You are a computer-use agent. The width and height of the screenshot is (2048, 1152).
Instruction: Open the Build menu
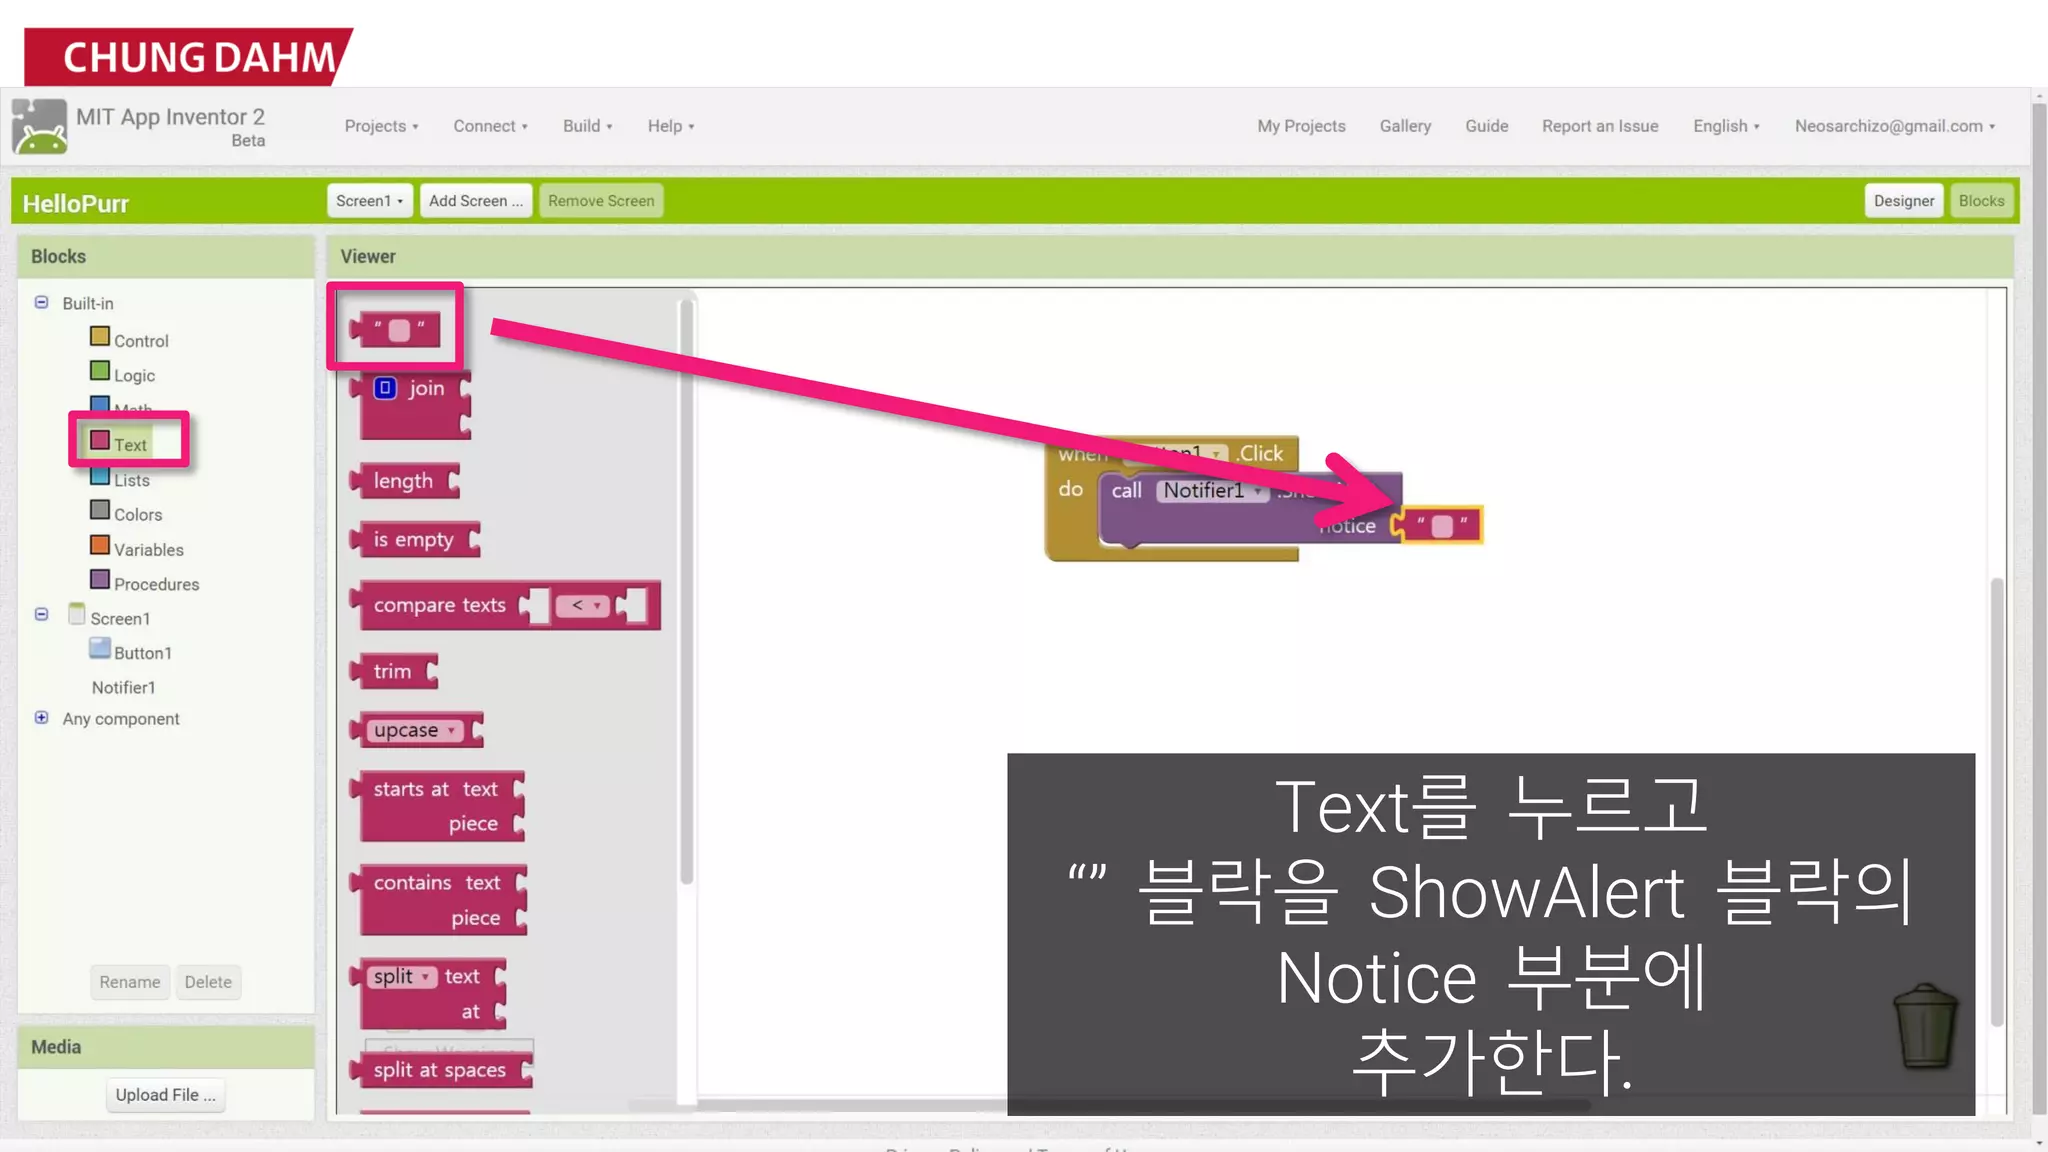coord(587,126)
